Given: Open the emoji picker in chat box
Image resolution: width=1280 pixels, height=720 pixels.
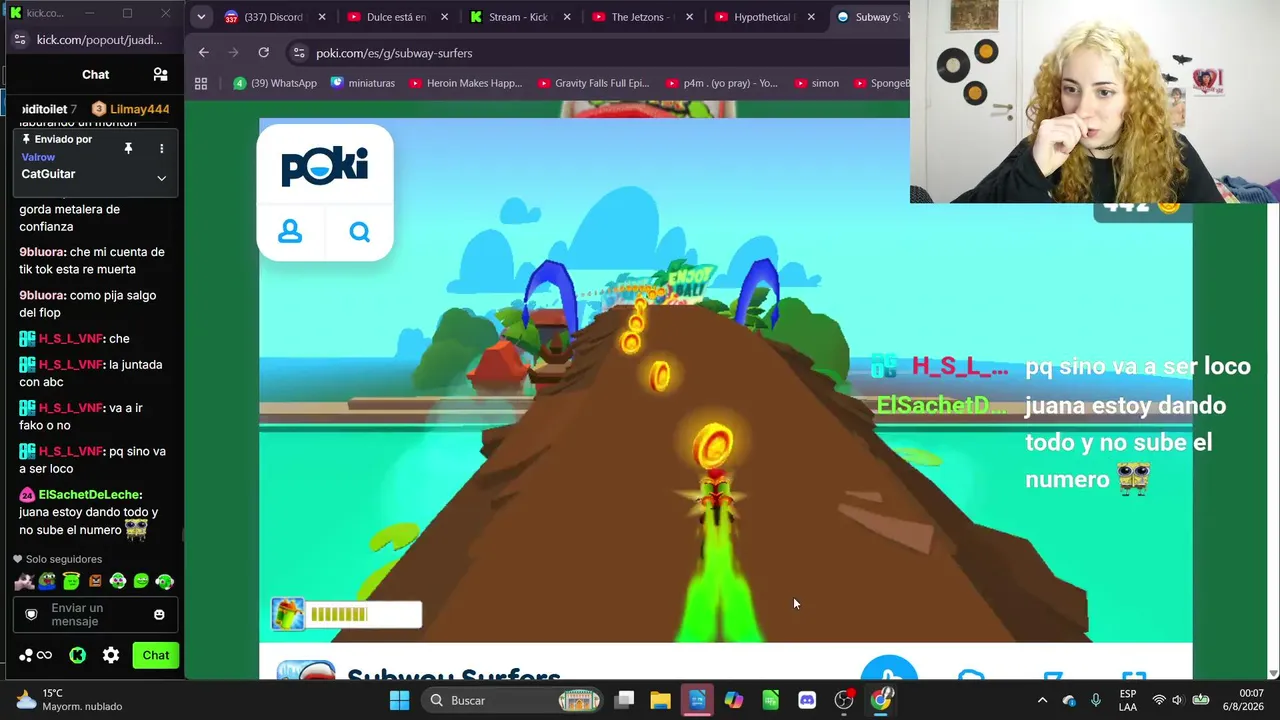Looking at the screenshot, I should (x=159, y=614).
